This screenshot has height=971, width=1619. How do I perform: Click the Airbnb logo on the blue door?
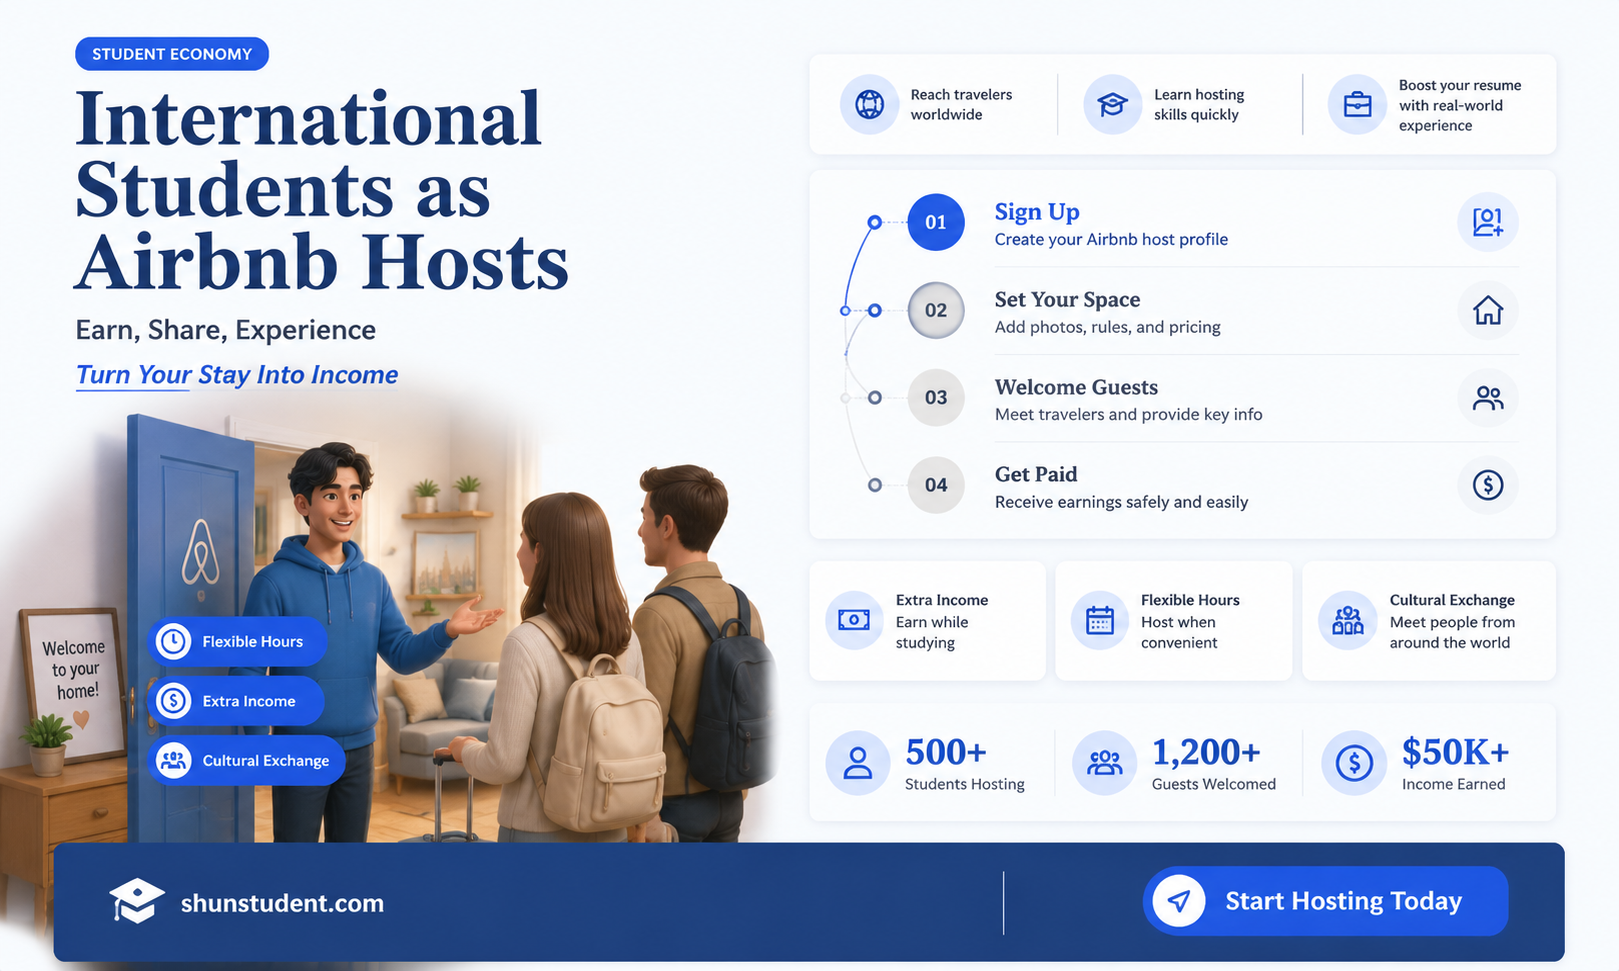[200, 552]
